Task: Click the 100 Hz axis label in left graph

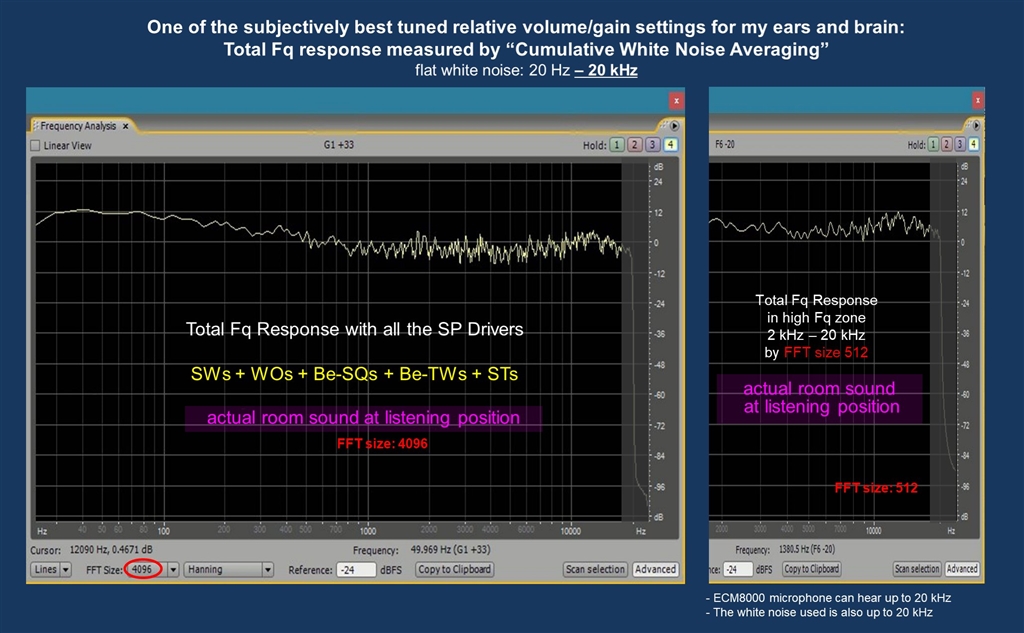Action: (163, 531)
